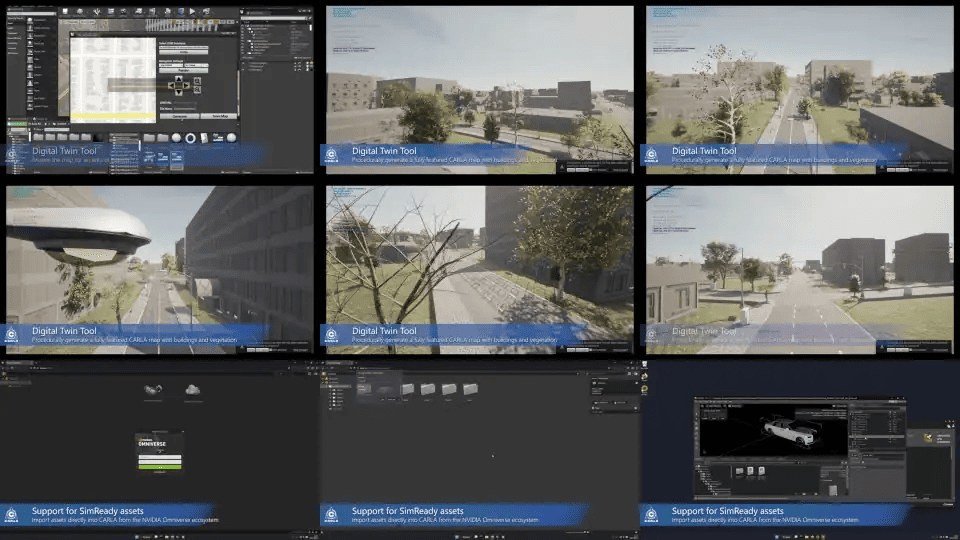Pan the map right with arrow button
The height and width of the screenshot is (540, 960).
pos(186,85)
